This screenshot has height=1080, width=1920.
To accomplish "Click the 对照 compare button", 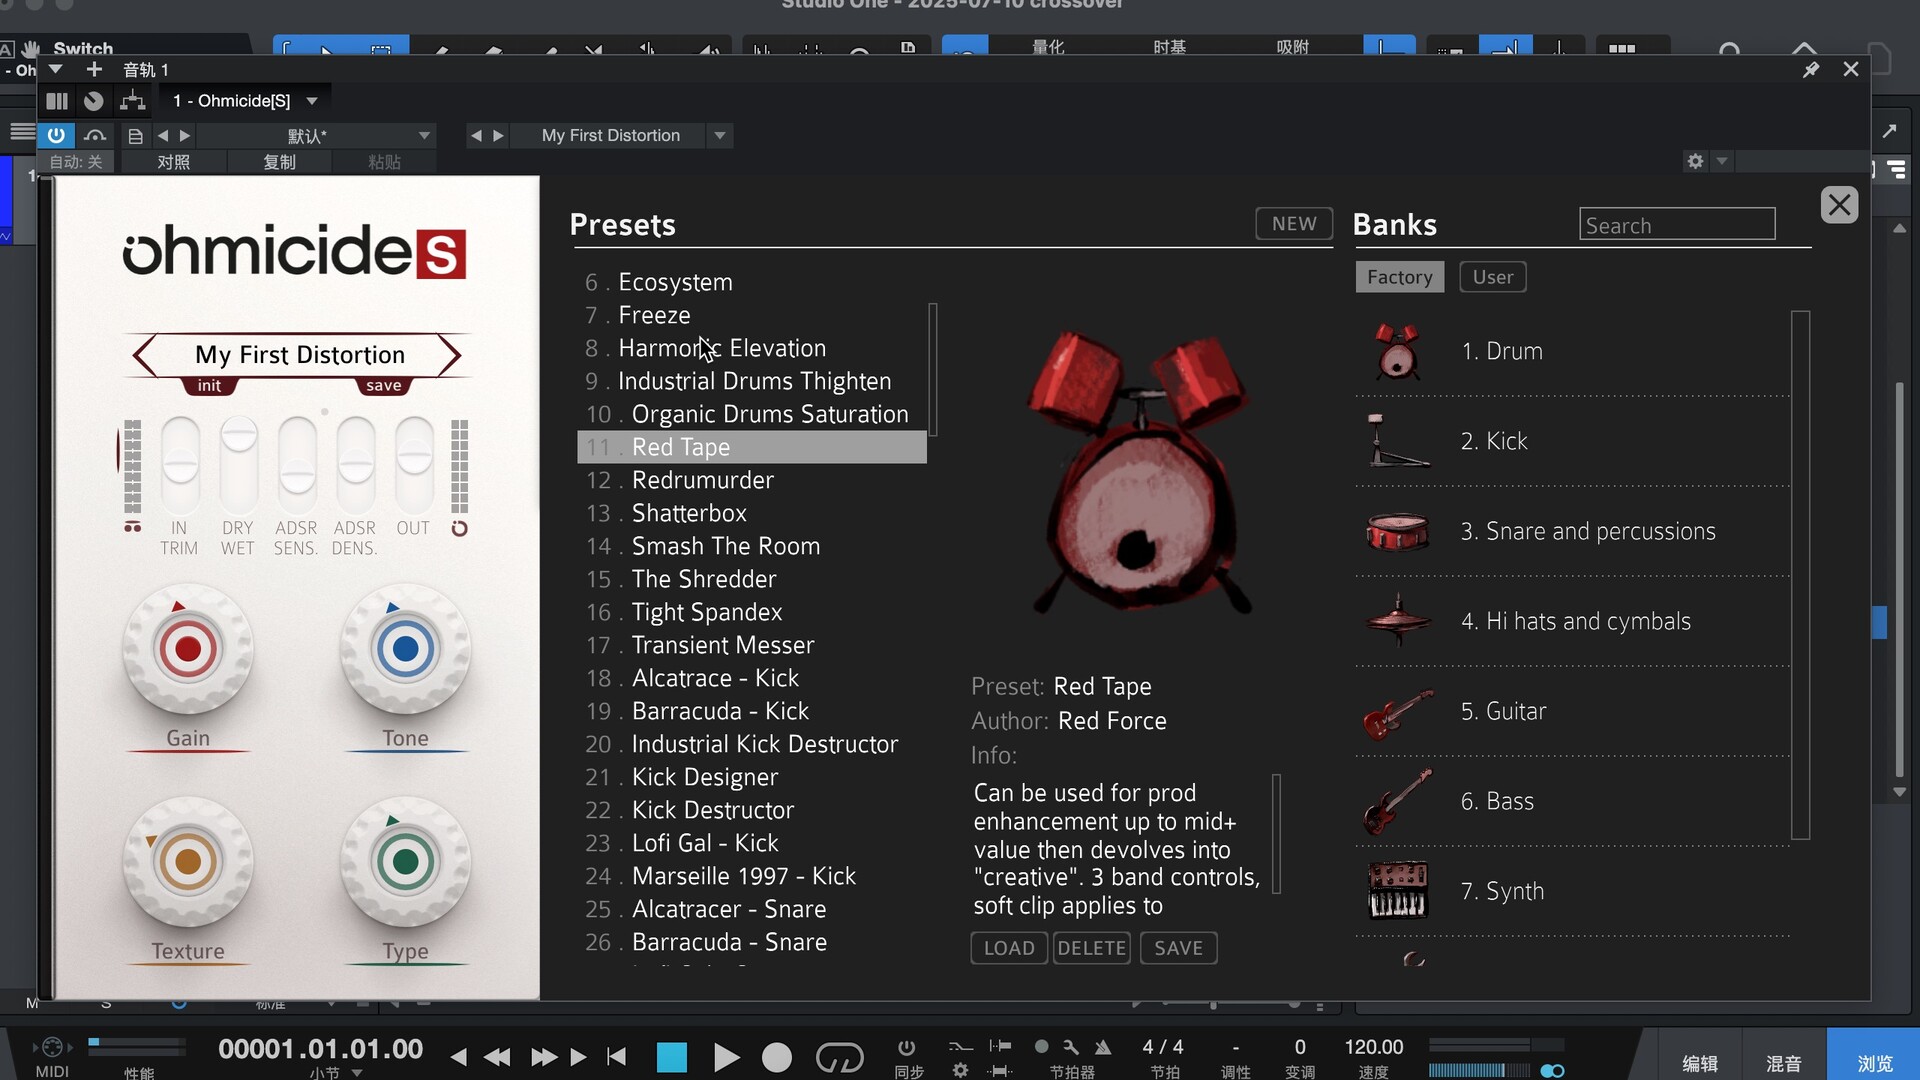I will point(173,162).
